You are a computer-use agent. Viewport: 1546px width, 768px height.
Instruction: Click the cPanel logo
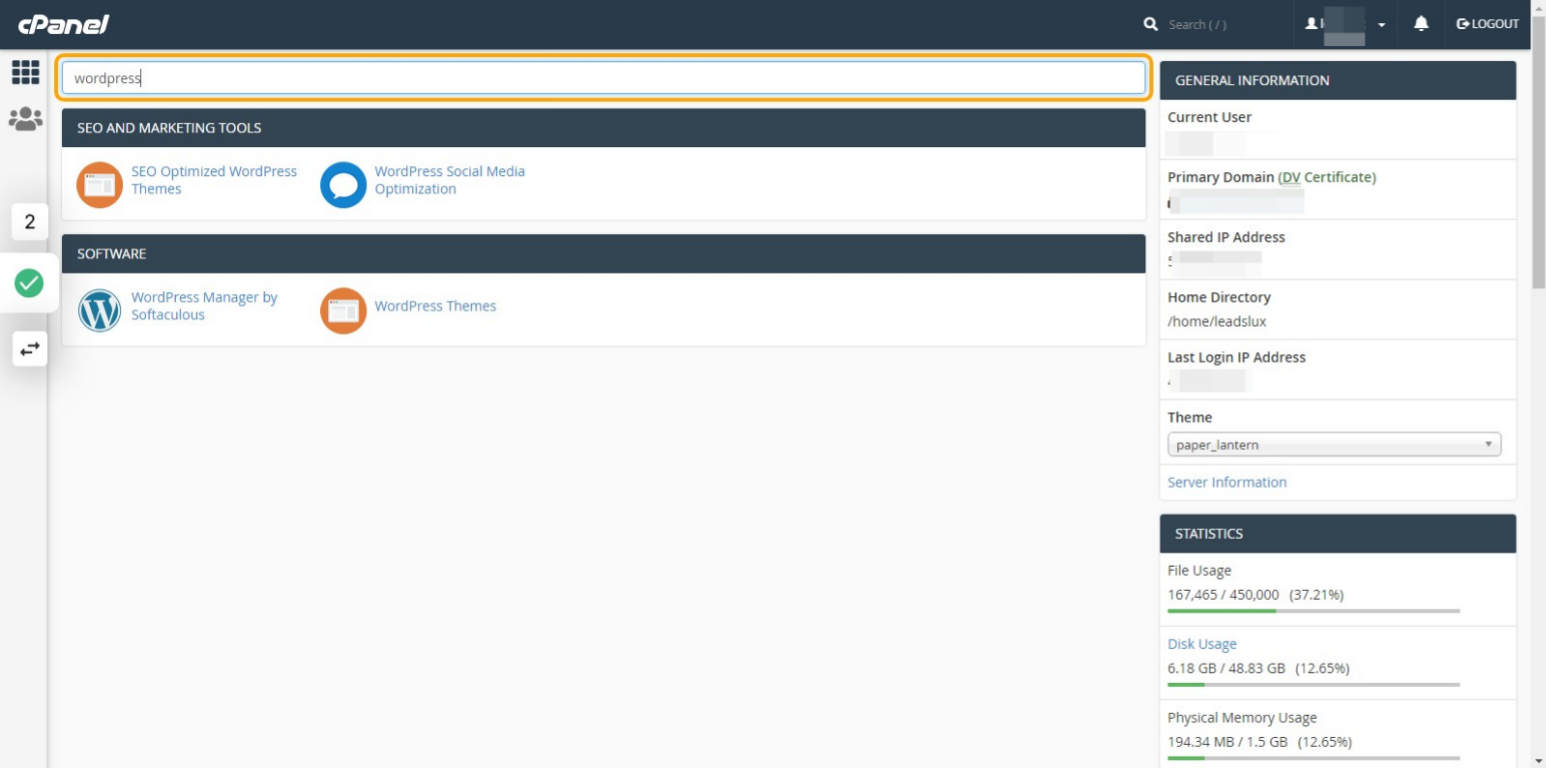pos(63,24)
